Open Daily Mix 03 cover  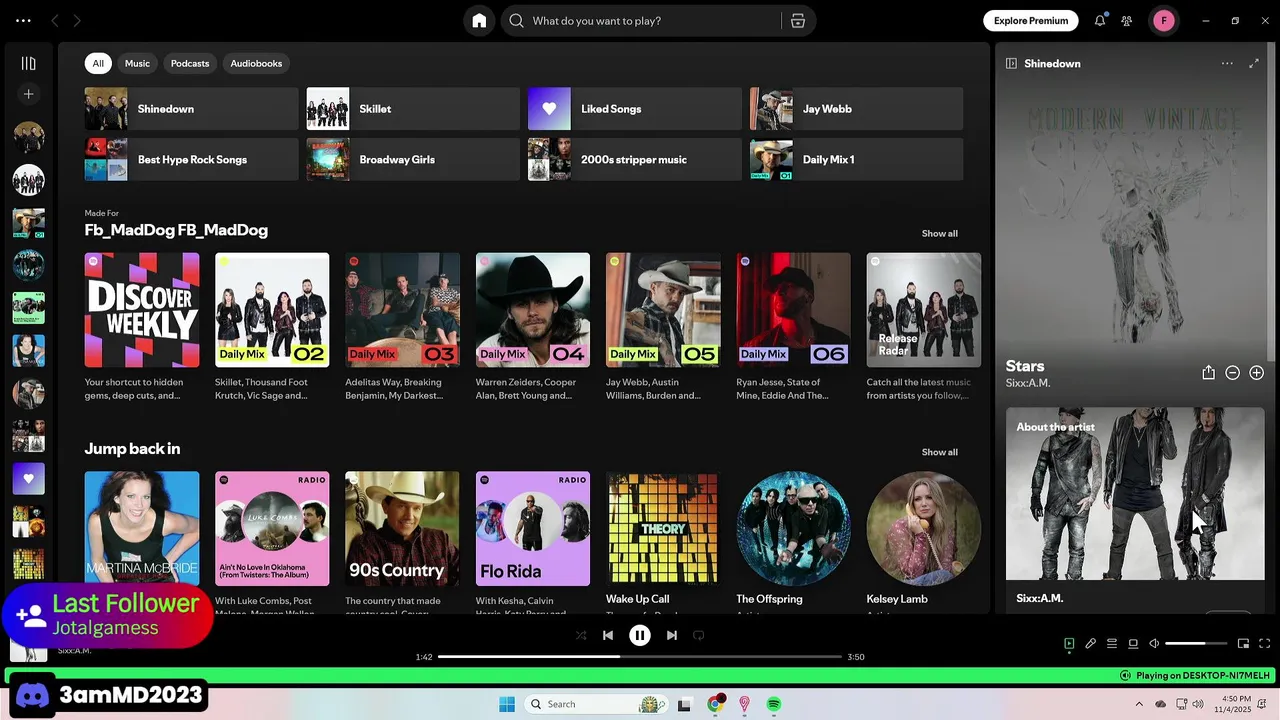402,310
